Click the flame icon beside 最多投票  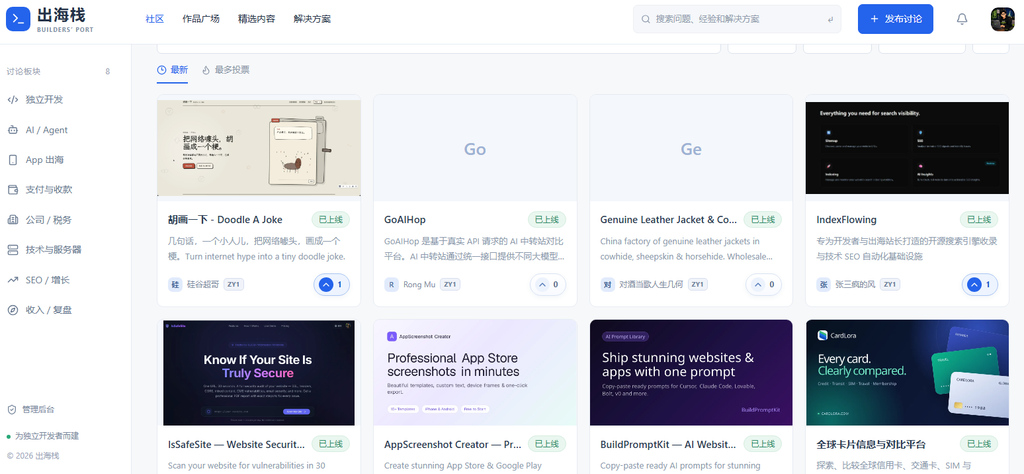click(206, 70)
